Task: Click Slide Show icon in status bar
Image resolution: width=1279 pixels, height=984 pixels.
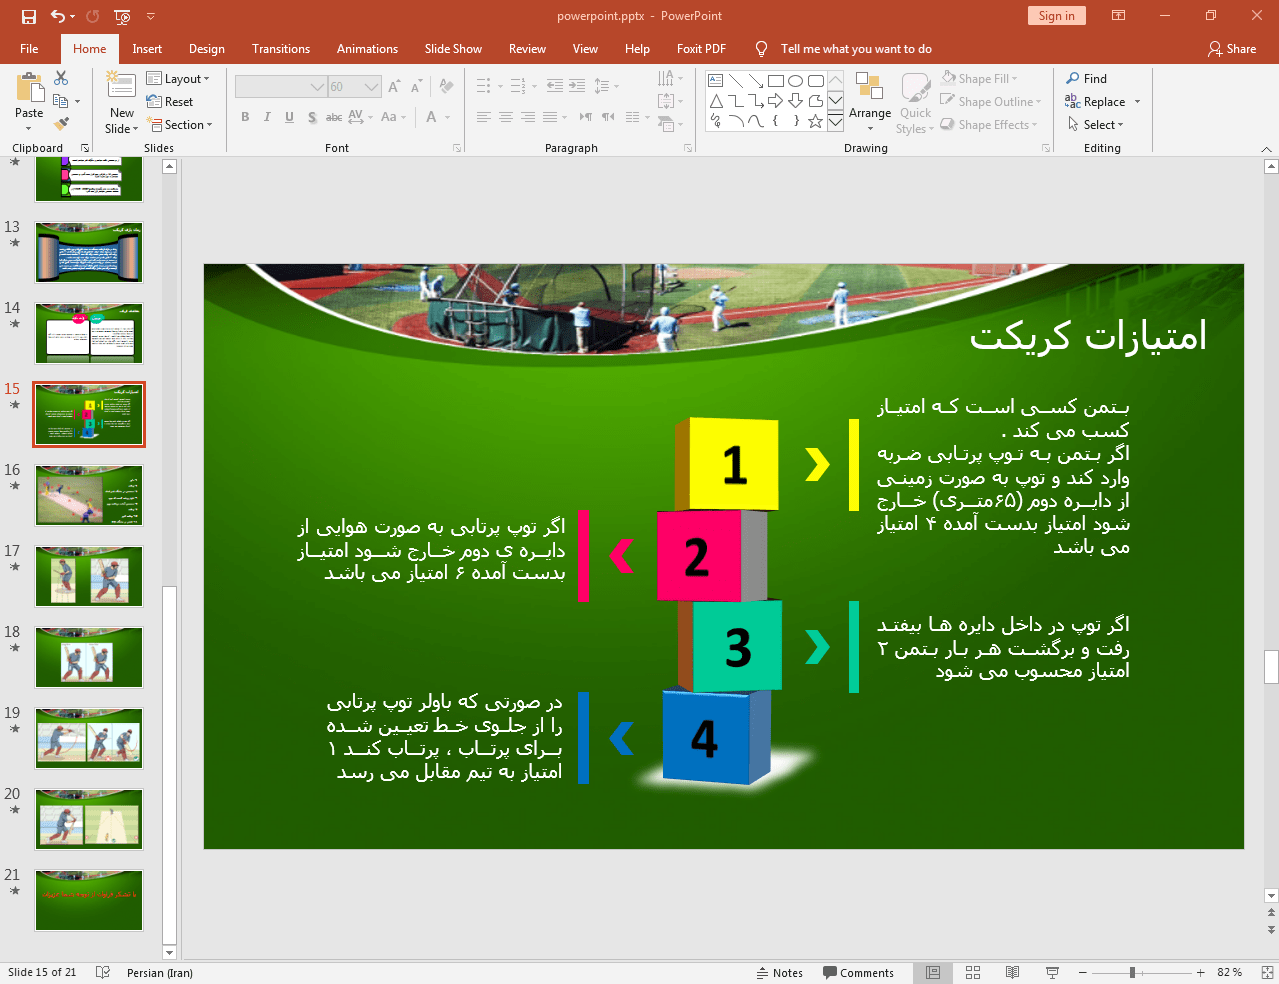Action: click(x=1052, y=972)
